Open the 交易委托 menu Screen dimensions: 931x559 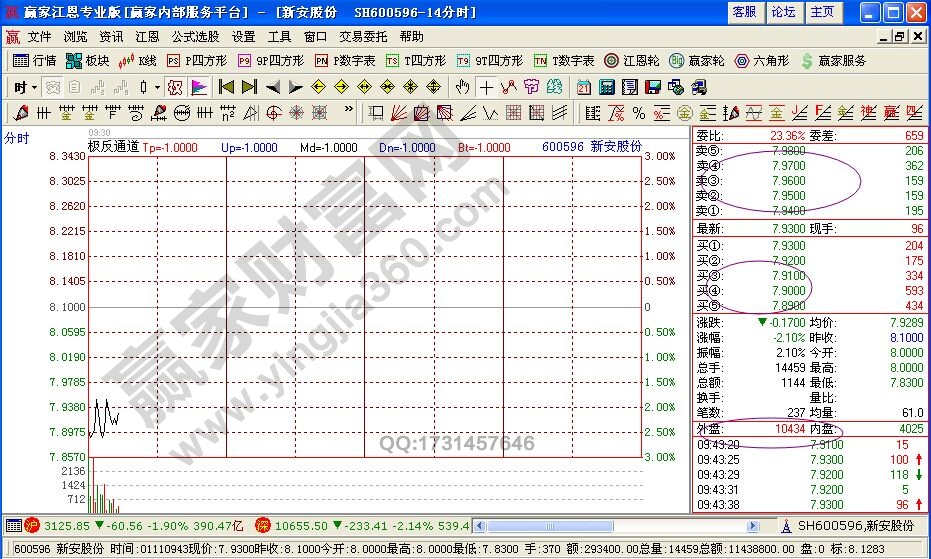(363, 36)
